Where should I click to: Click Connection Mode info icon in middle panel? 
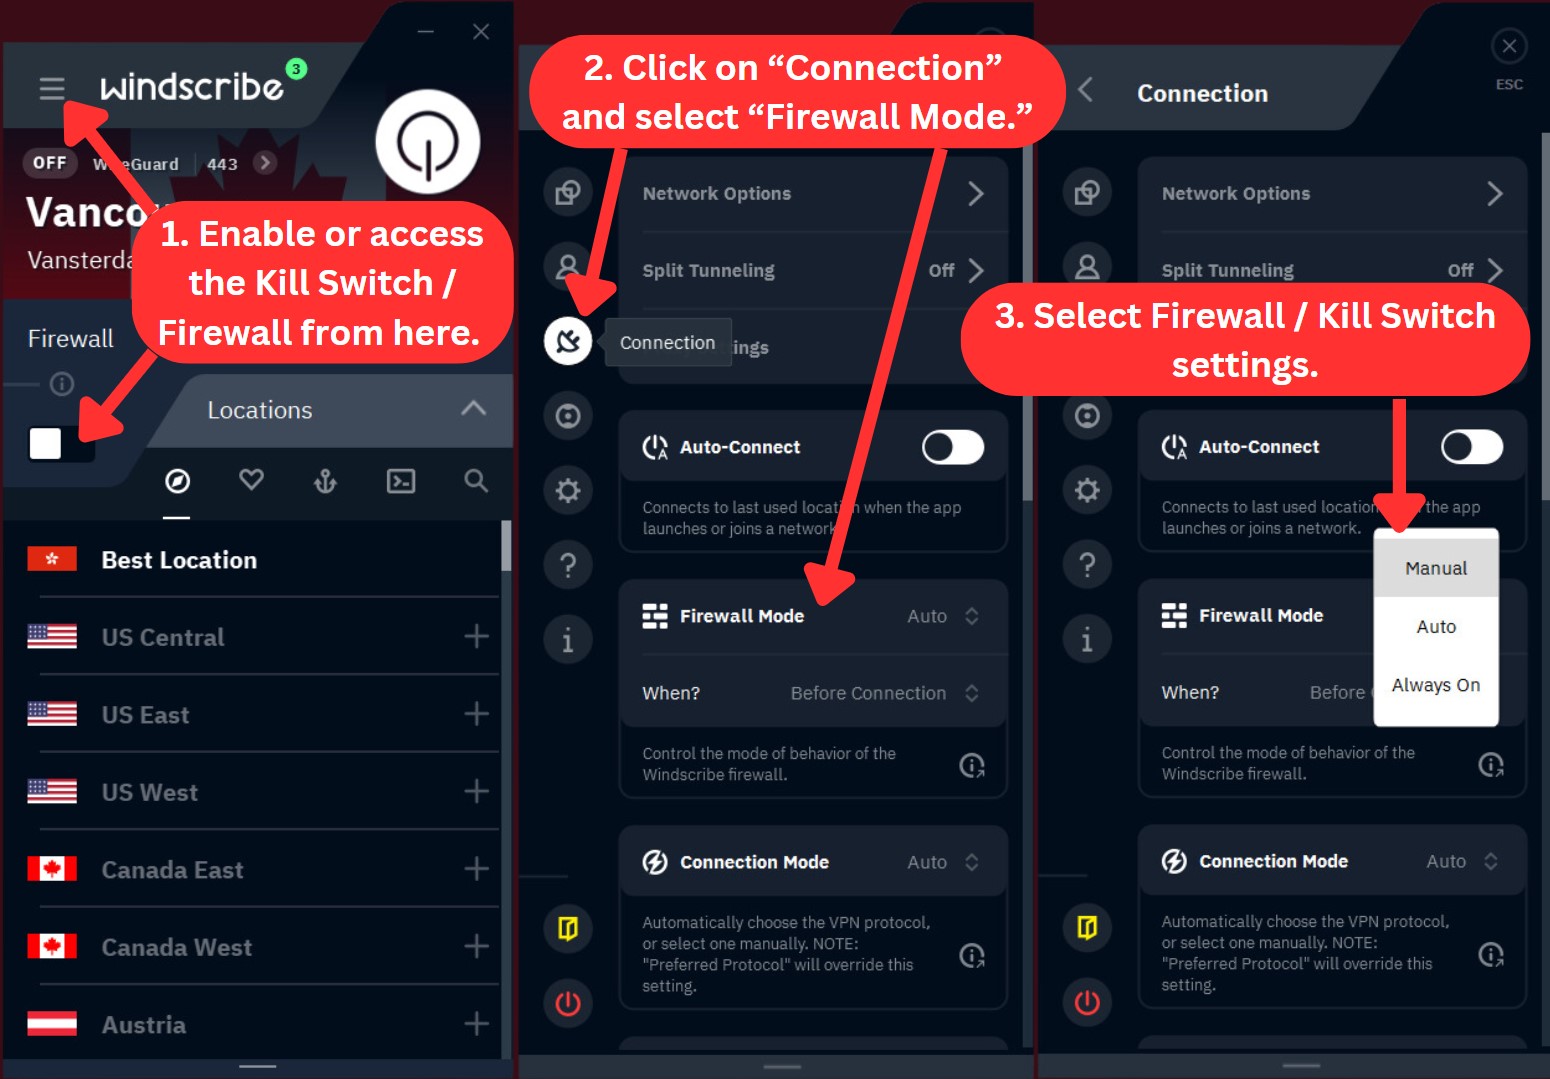[972, 955]
